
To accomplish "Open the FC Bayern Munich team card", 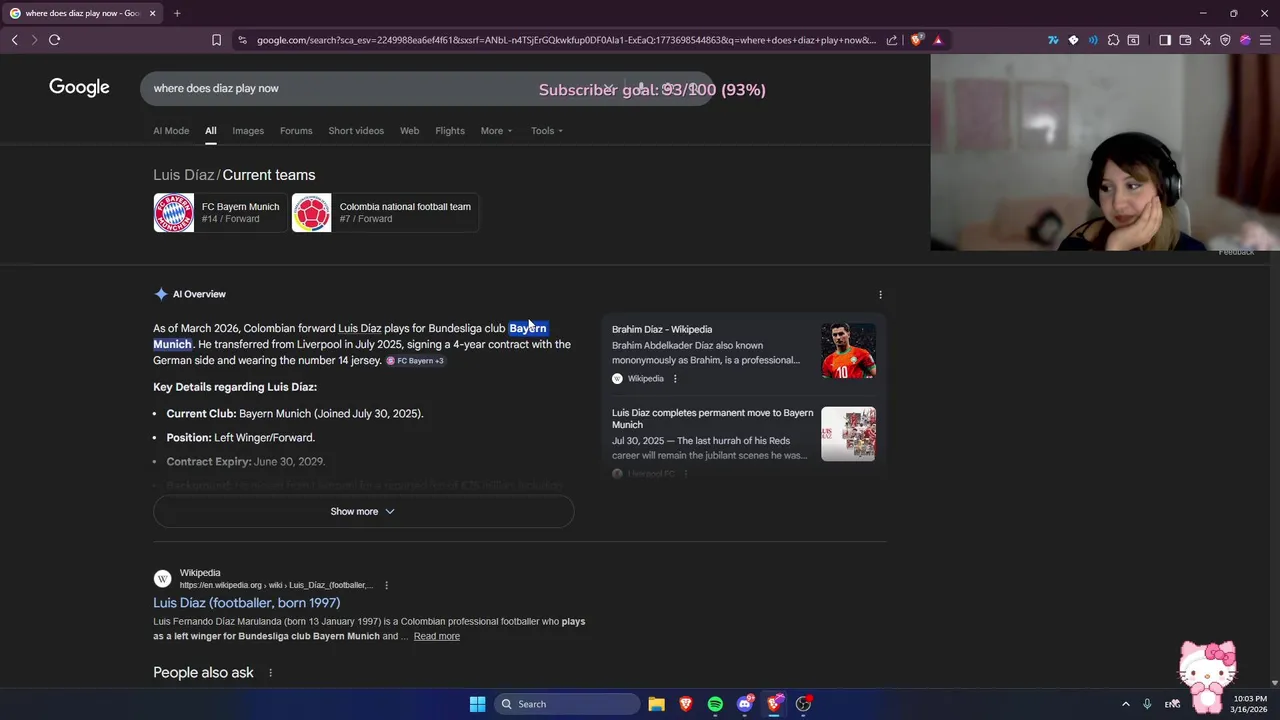I will 220,213.
